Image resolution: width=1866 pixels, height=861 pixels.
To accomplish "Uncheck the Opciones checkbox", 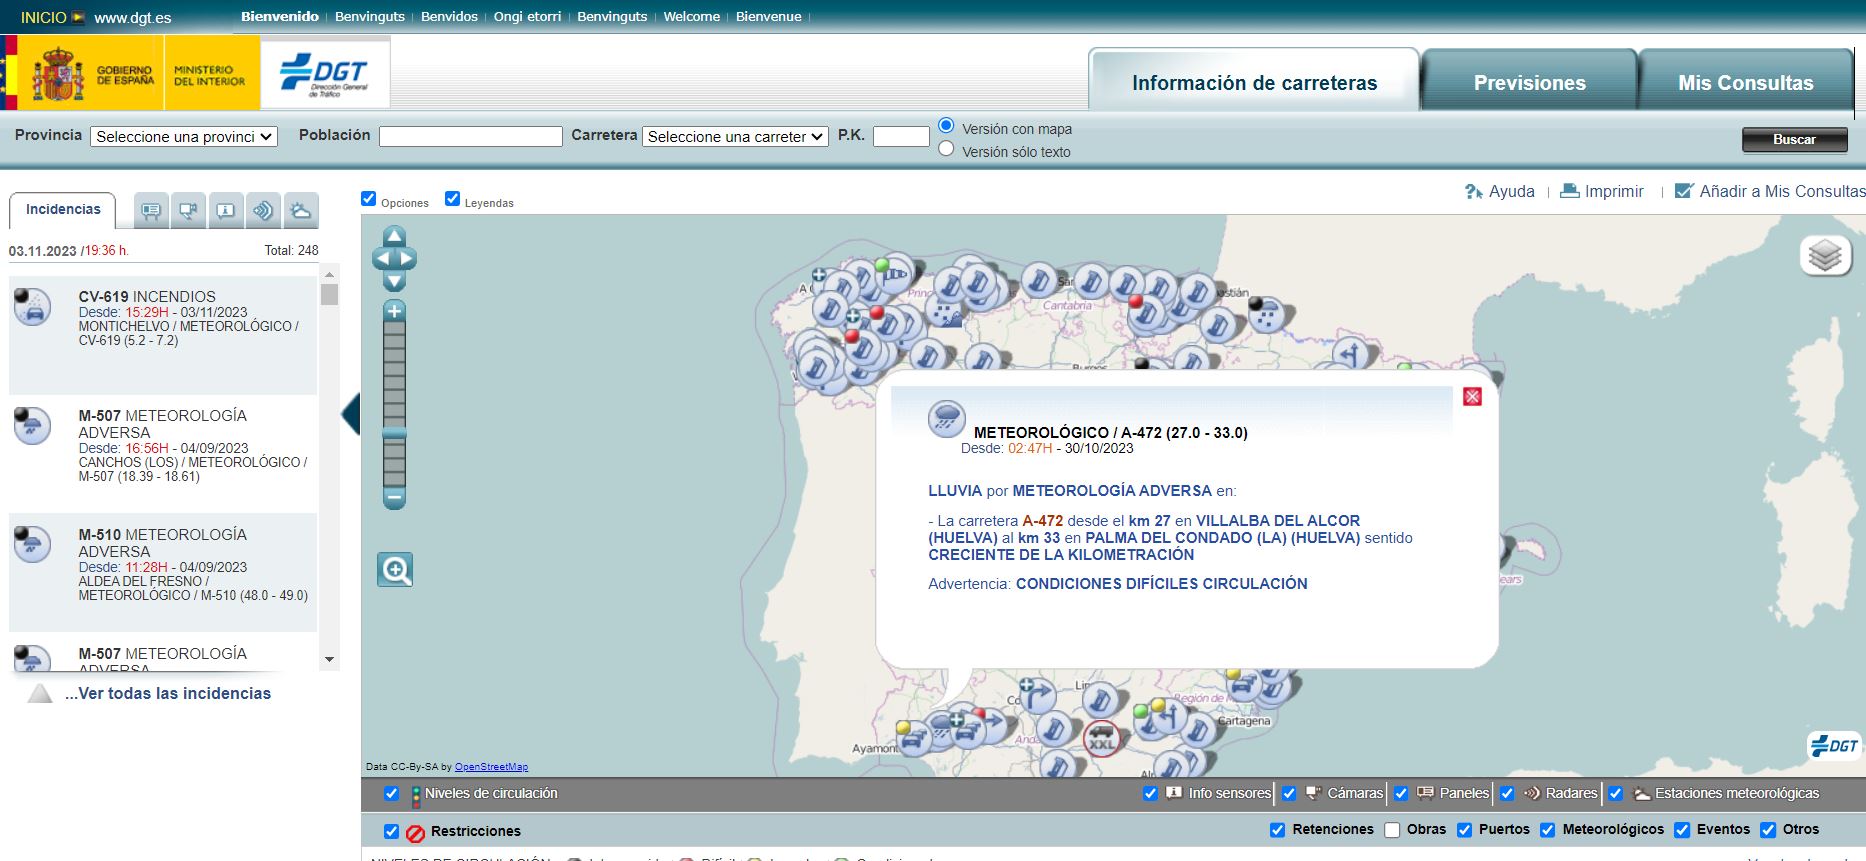I will 369,199.
